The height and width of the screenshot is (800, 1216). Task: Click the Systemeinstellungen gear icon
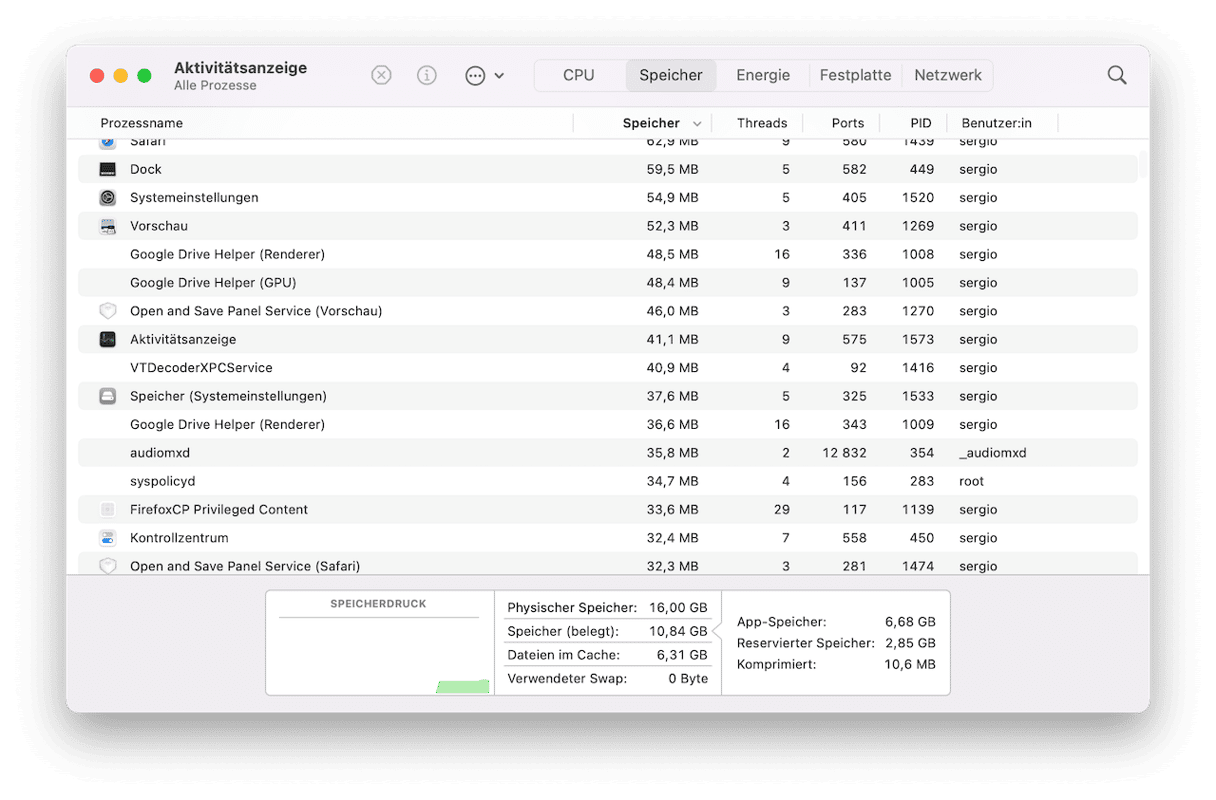[108, 198]
